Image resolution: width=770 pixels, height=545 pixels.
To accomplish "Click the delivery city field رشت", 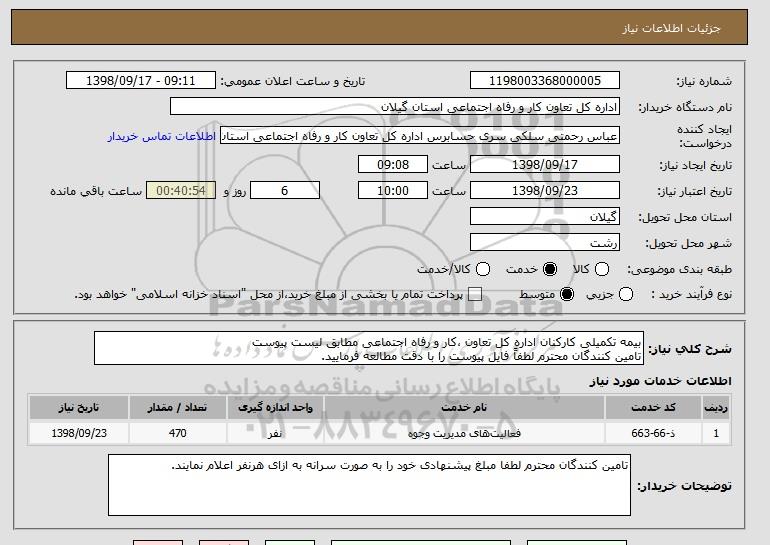I will click(545, 243).
